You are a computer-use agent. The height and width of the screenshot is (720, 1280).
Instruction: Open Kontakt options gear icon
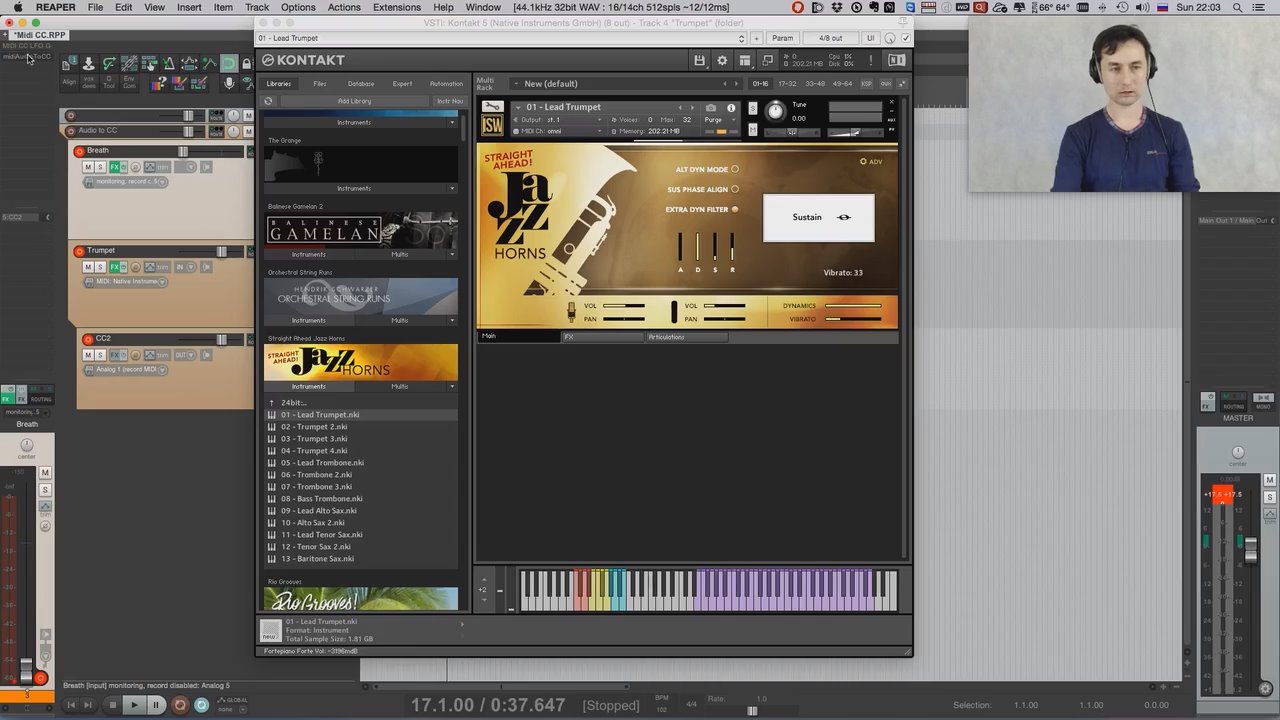click(722, 61)
